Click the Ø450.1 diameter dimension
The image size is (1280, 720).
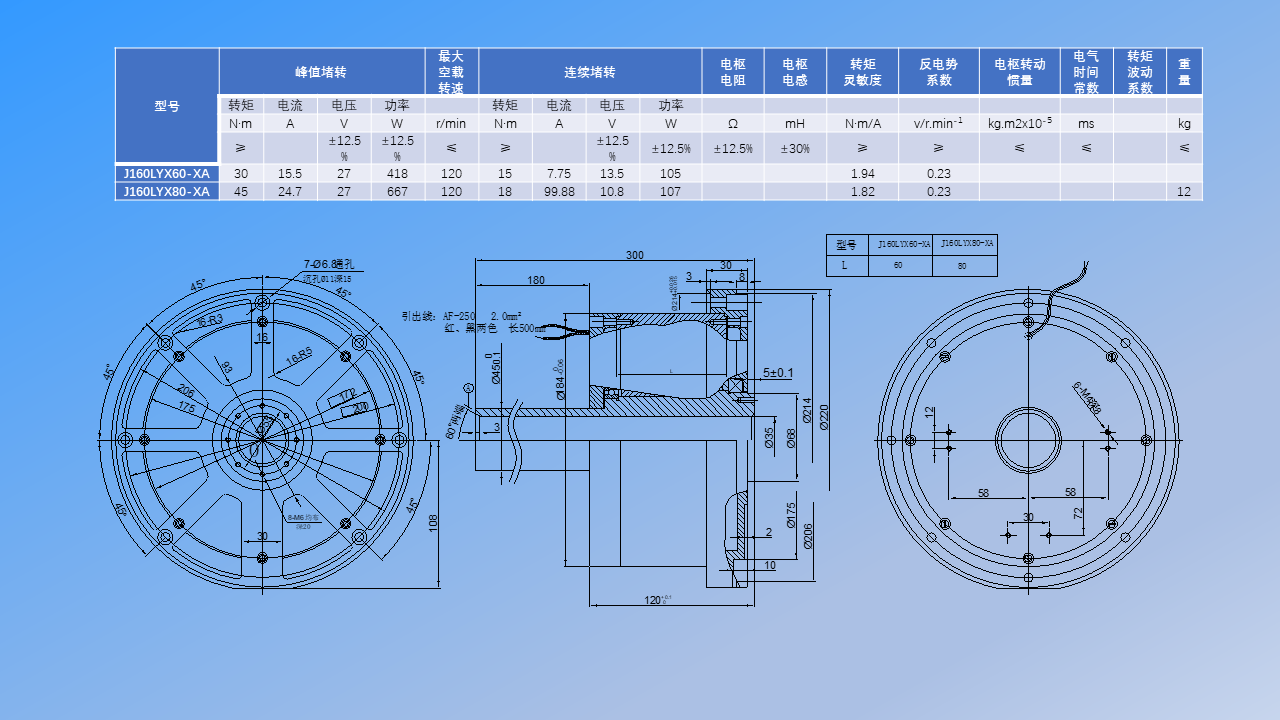tap(495, 368)
